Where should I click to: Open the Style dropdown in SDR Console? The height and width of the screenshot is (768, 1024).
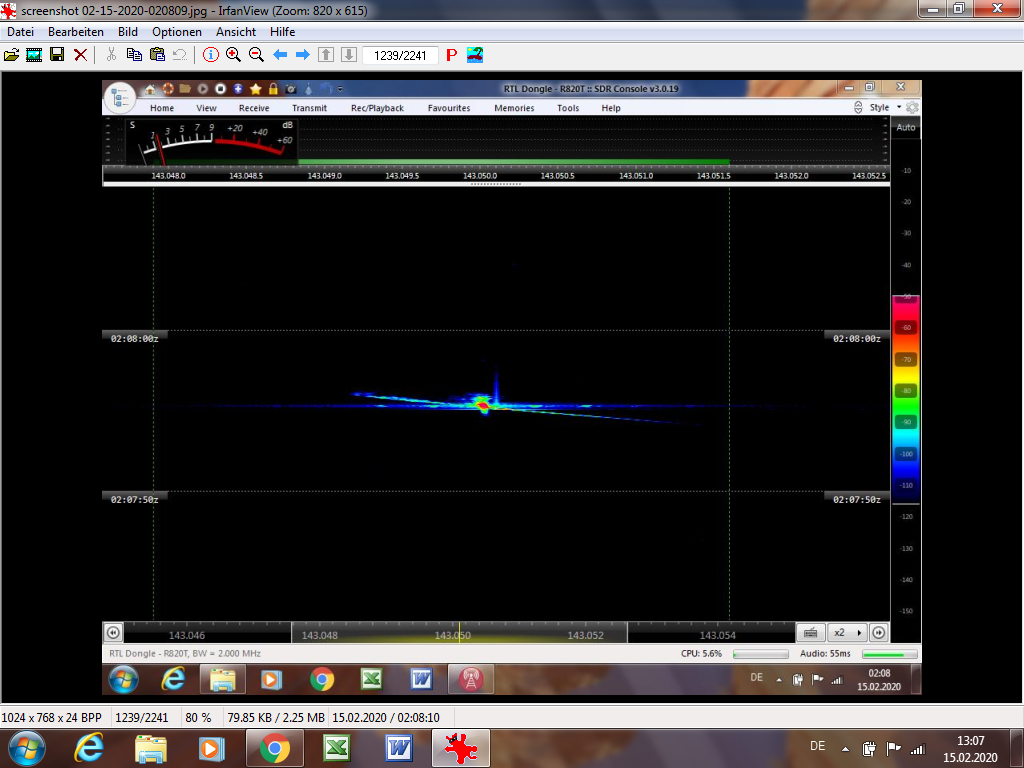(x=885, y=107)
